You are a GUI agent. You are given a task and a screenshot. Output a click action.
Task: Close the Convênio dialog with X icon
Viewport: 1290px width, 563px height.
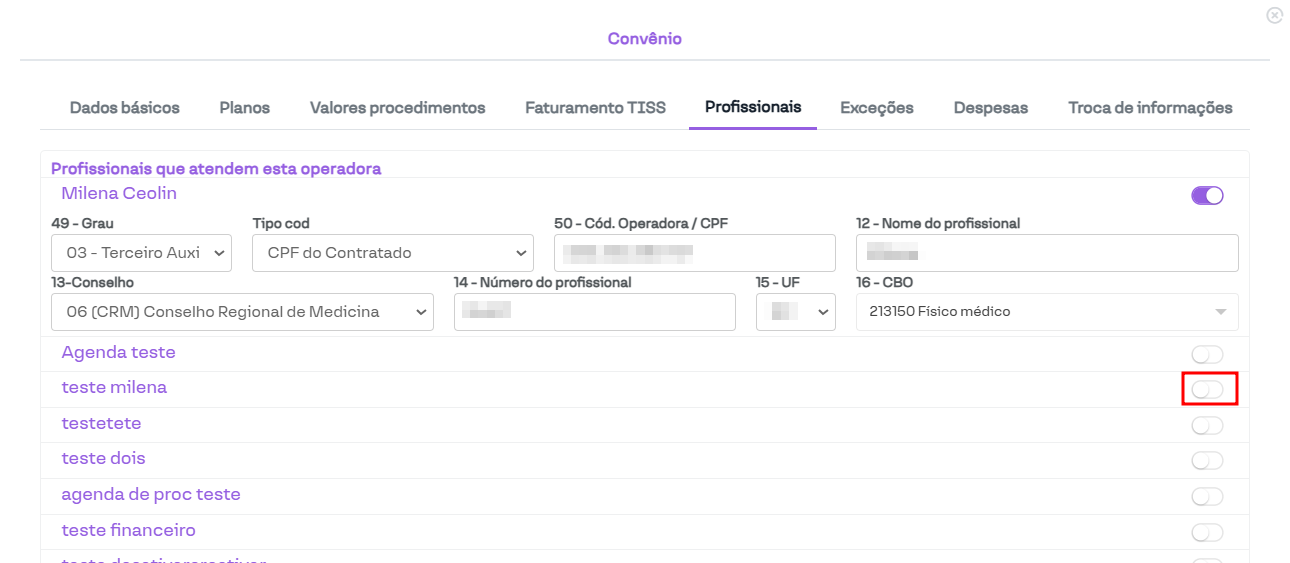1274,15
